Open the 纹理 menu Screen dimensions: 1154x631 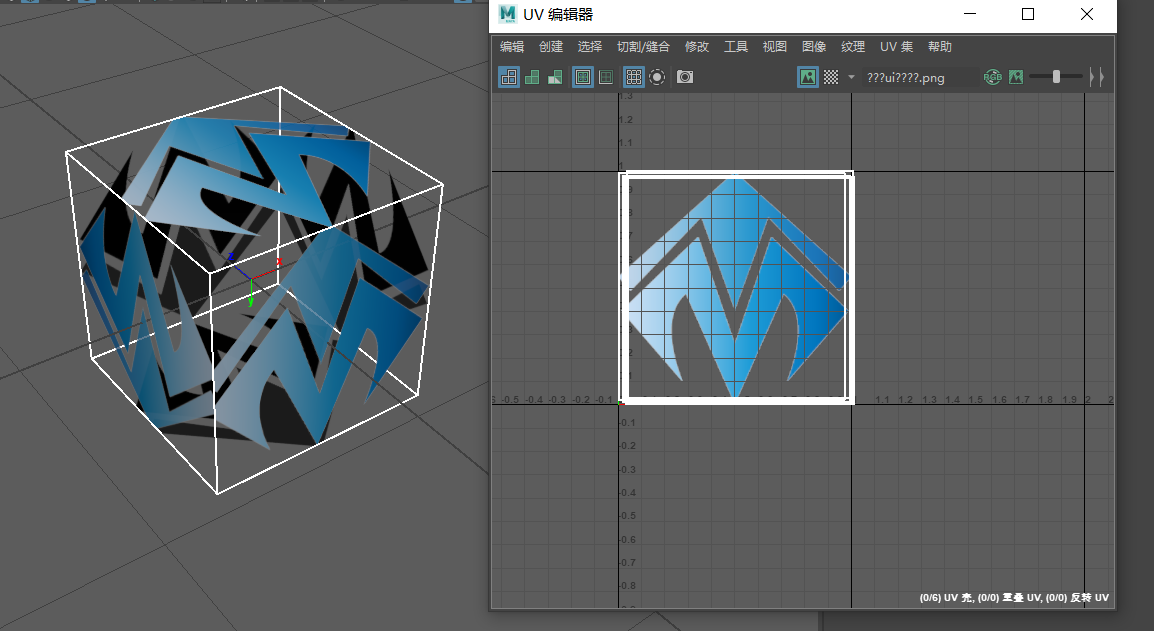pyautogui.click(x=853, y=46)
